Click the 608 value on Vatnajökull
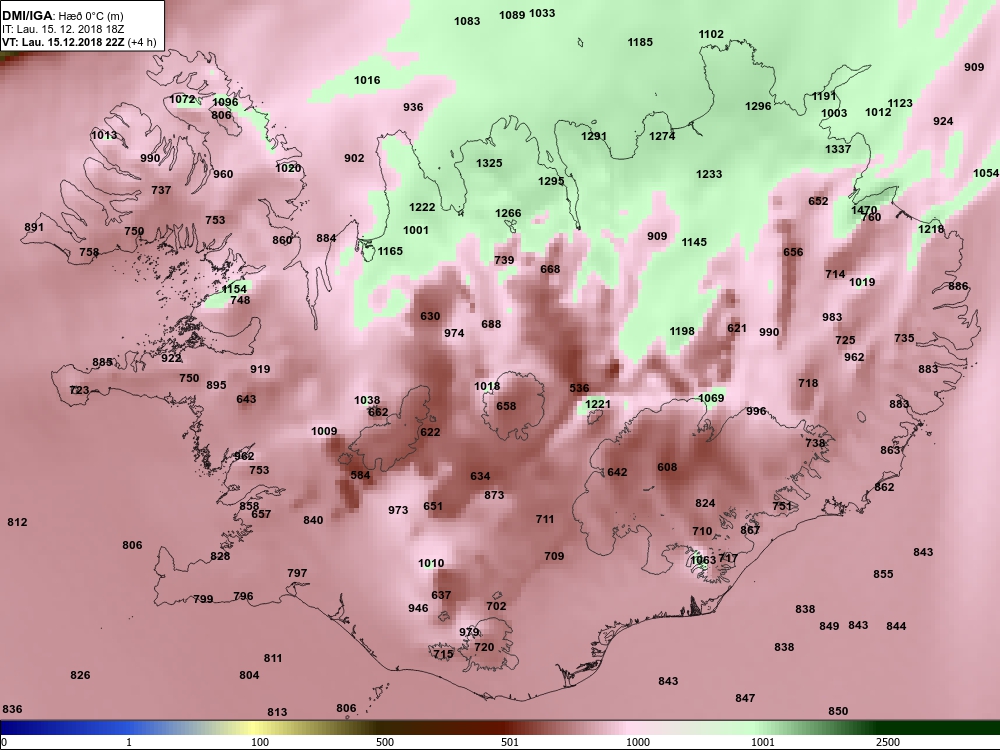1000x750 pixels. pyautogui.click(x=667, y=467)
